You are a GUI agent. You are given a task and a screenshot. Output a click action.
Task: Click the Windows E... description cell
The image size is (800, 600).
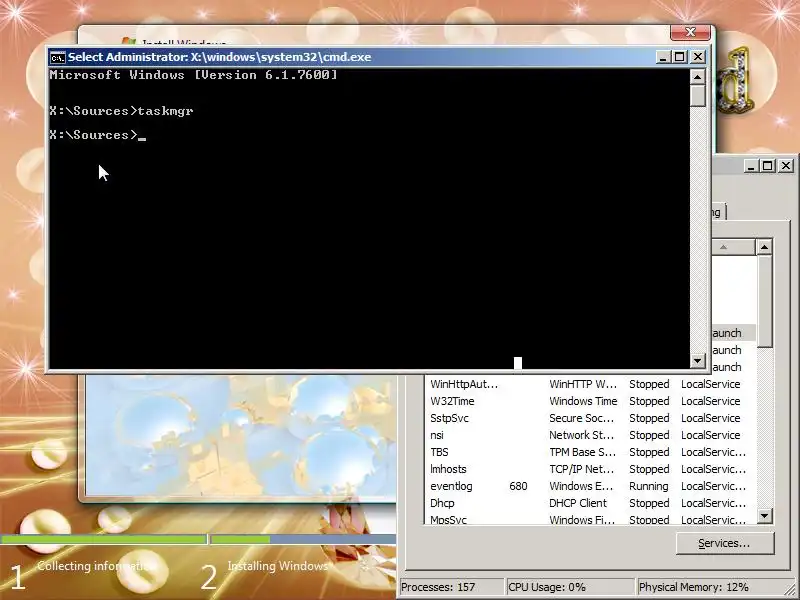pyautogui.click(x=581, y=486)
